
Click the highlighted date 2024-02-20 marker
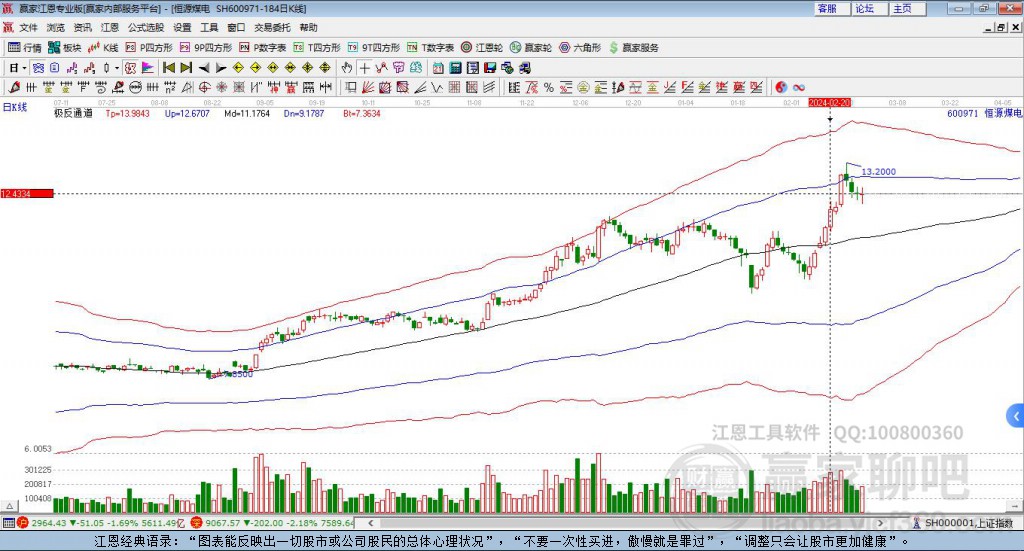pyautogui.click(x=830, y=103)
